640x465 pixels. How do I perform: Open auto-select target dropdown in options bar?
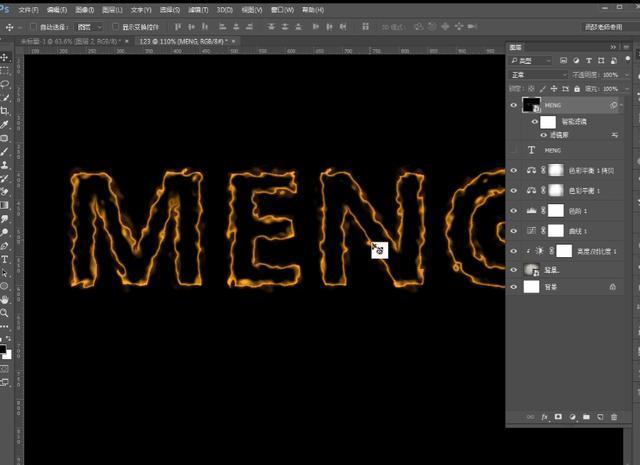click(x=89, y=27)
